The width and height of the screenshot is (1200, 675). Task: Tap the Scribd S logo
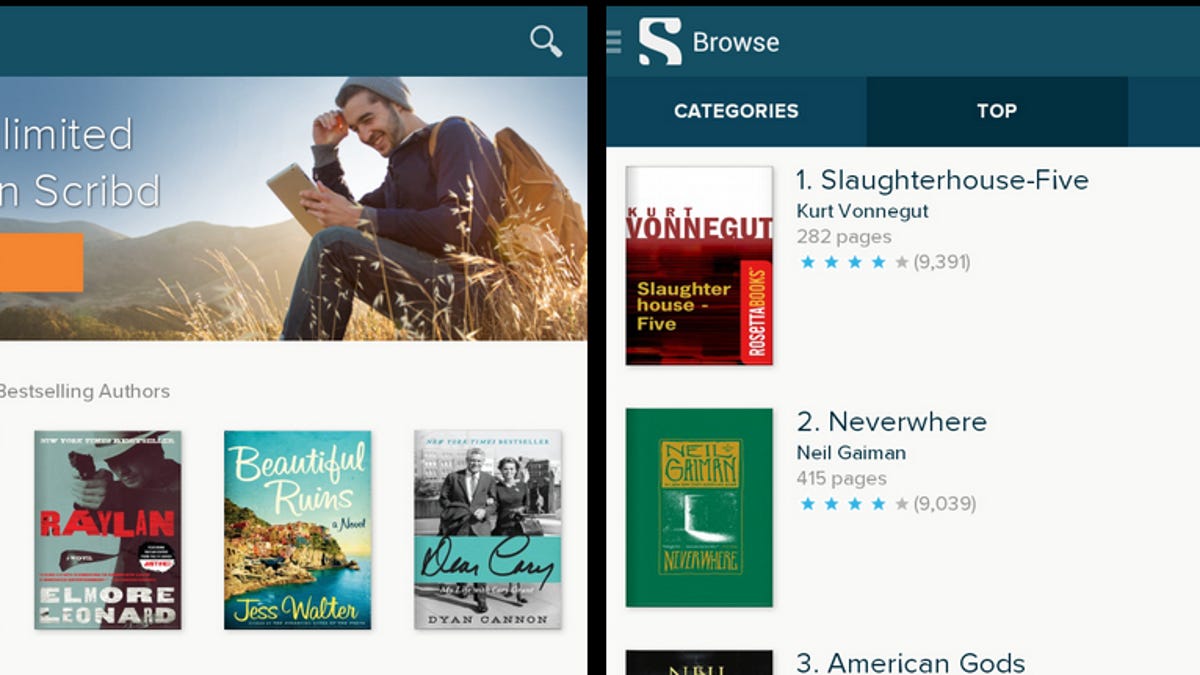[x=660, y=42]
